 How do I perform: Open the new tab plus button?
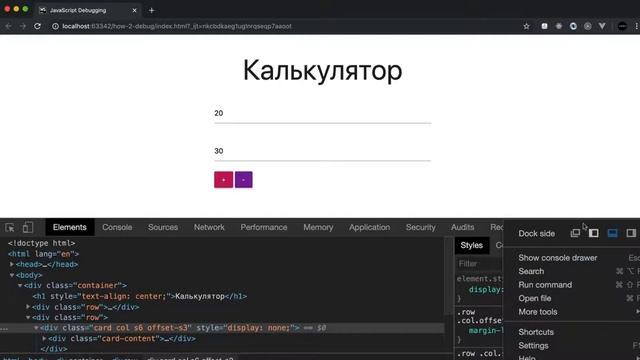(151, 11)
